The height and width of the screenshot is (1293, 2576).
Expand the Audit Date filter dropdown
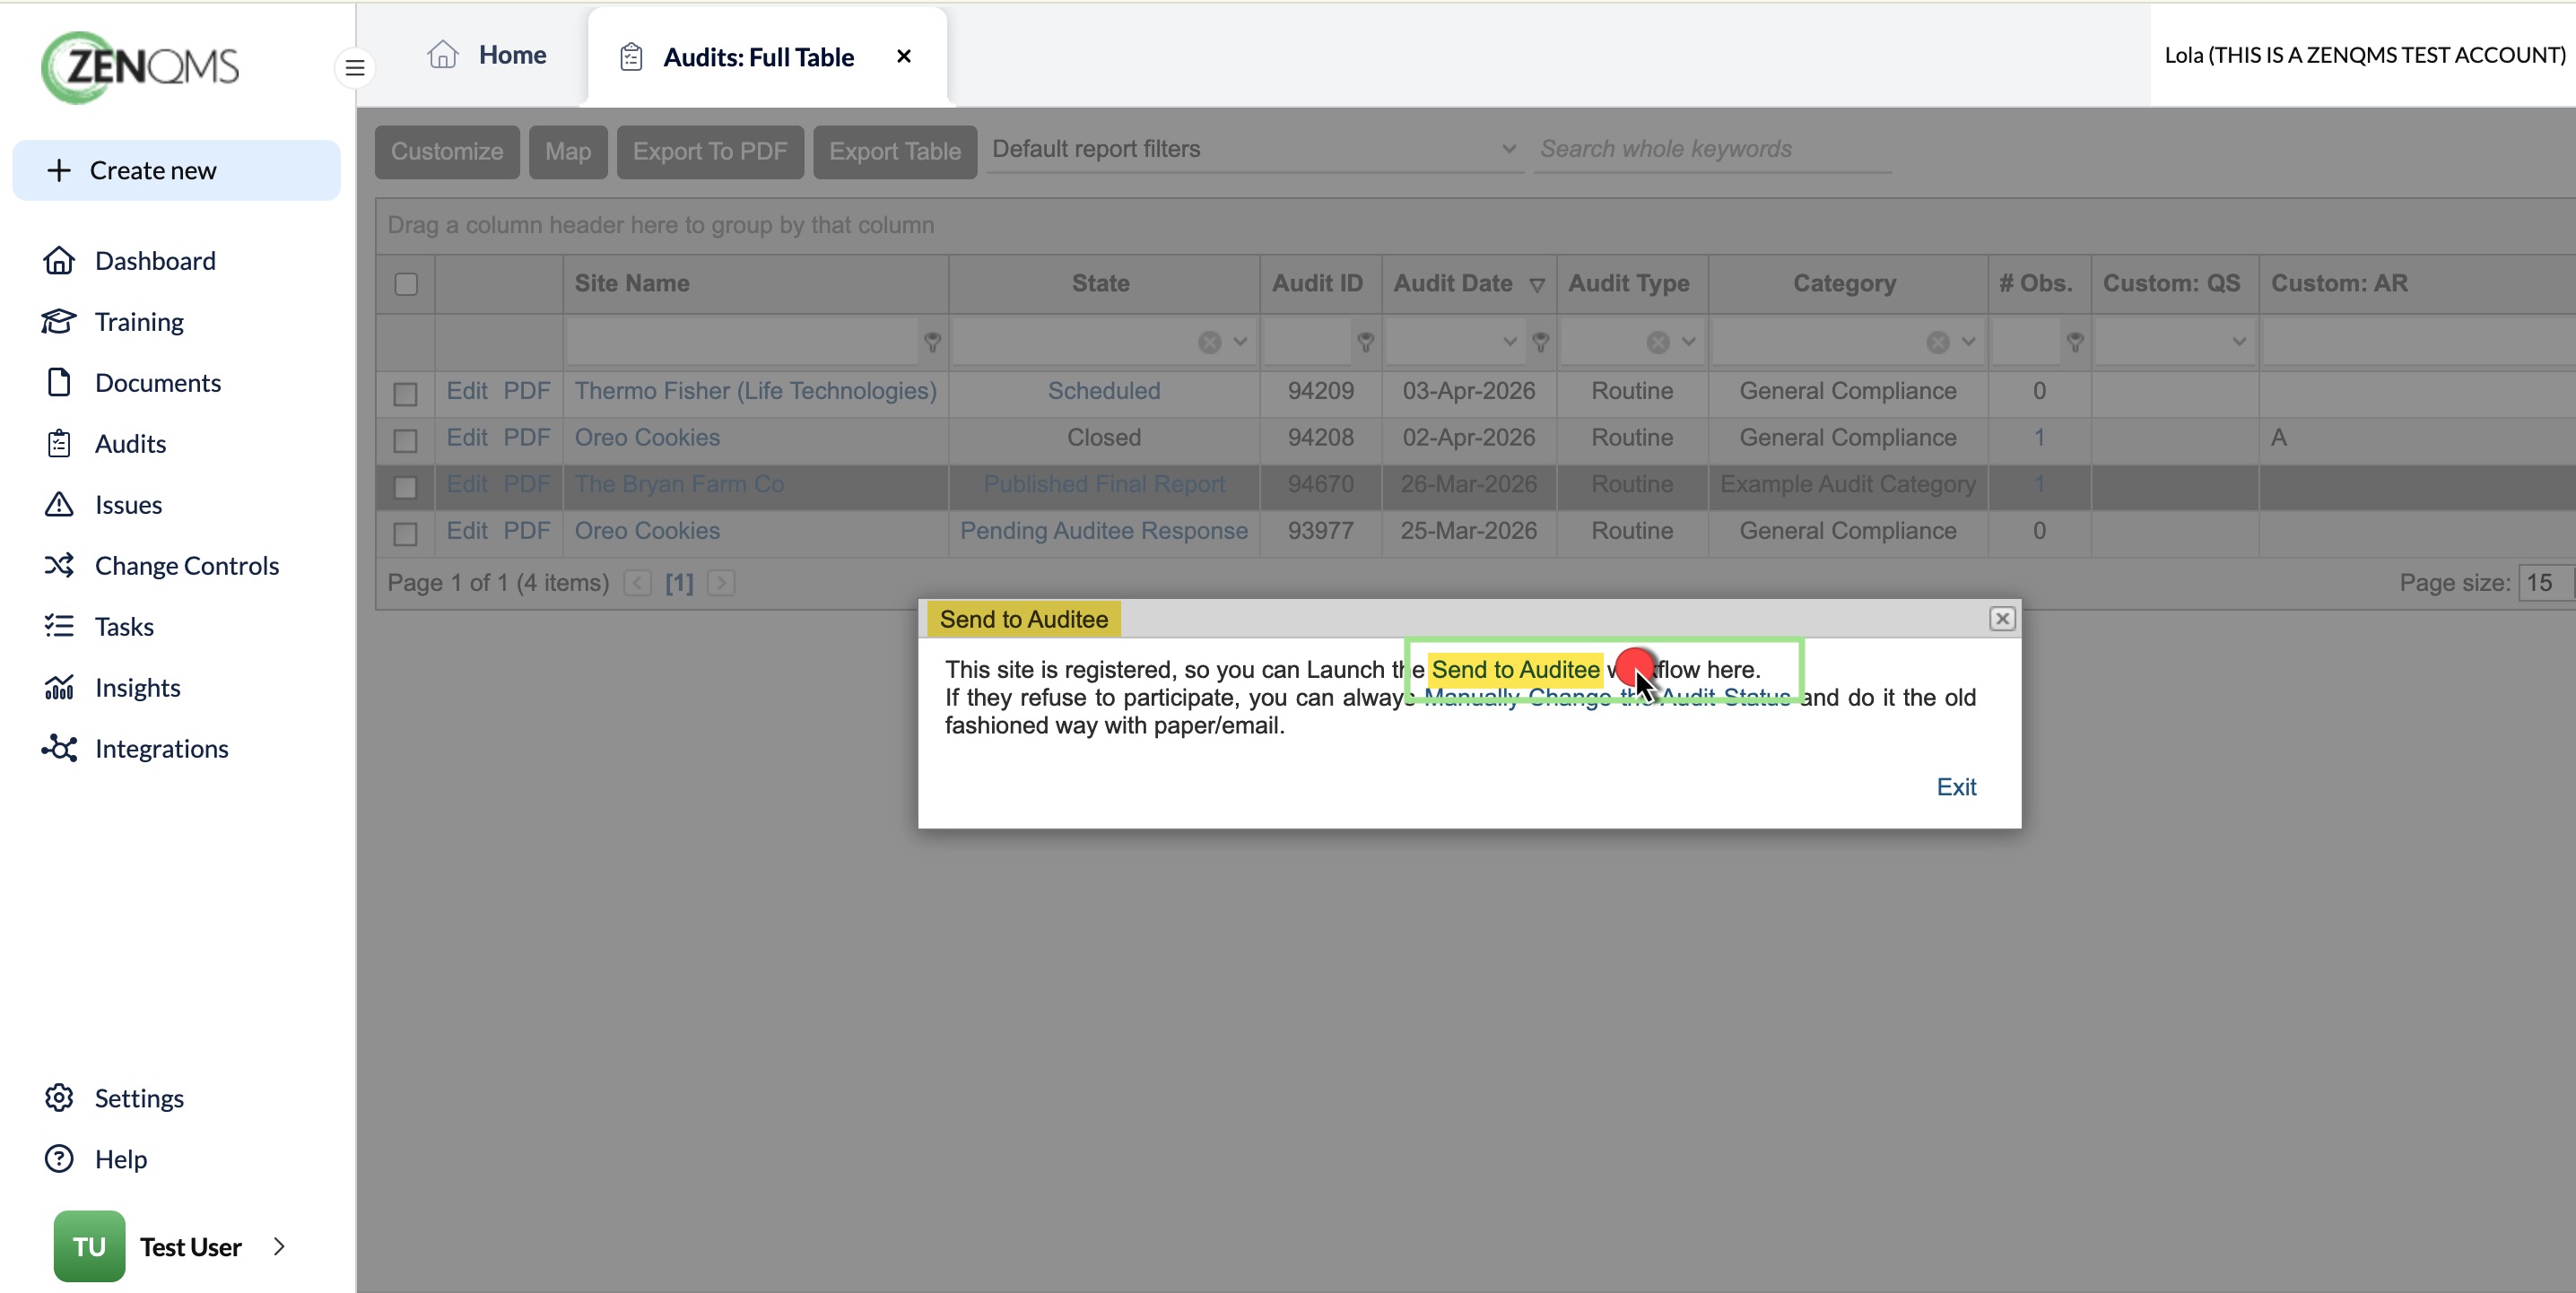(1510, 342)
